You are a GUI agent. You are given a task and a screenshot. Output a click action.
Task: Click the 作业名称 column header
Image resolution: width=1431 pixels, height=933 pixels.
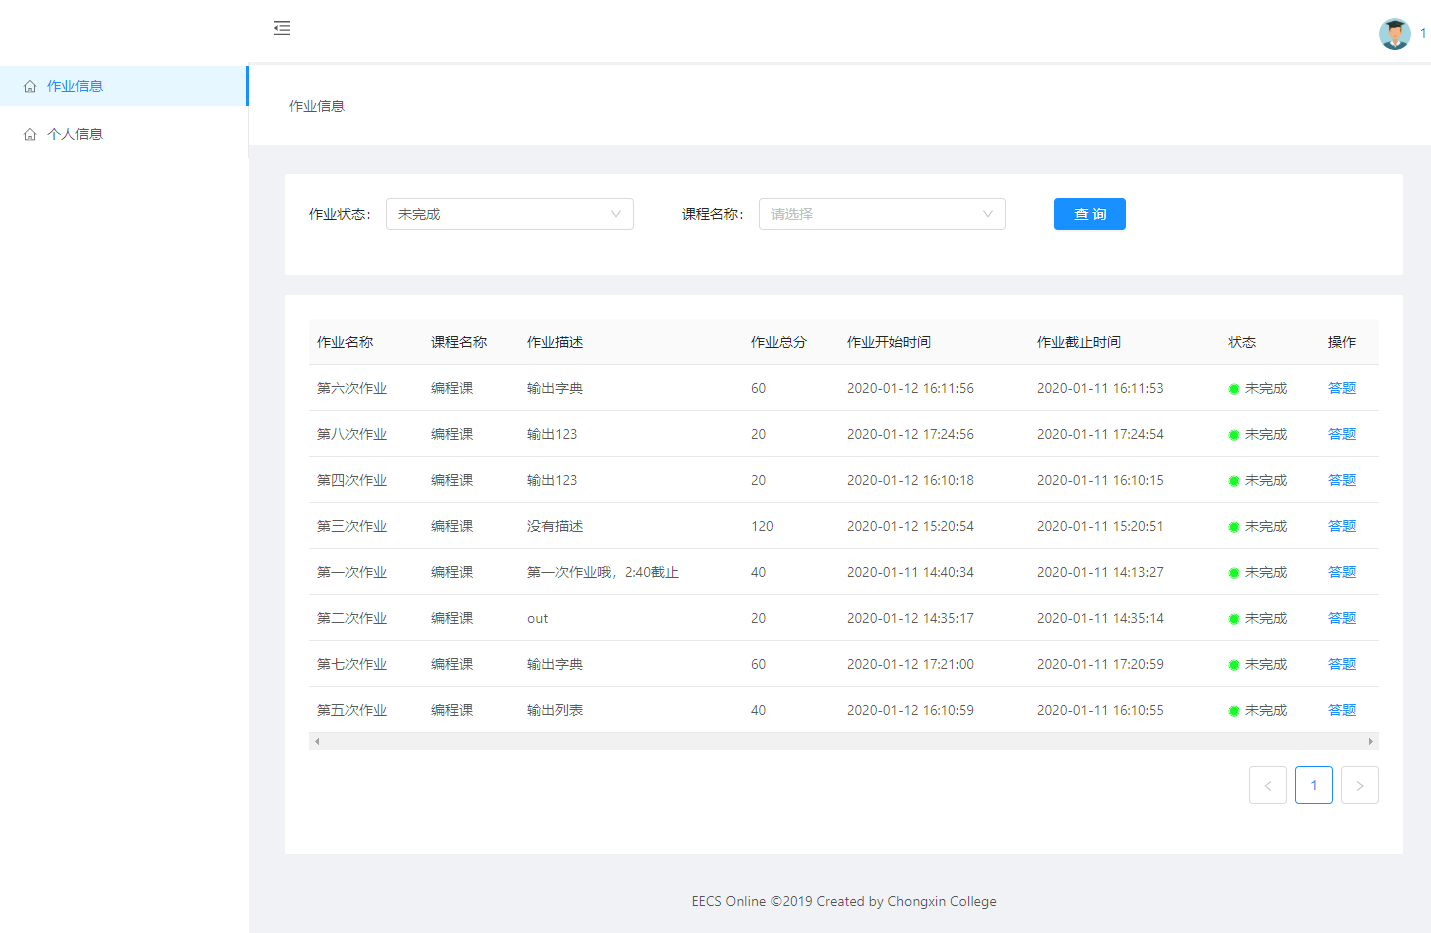(345, 342)
